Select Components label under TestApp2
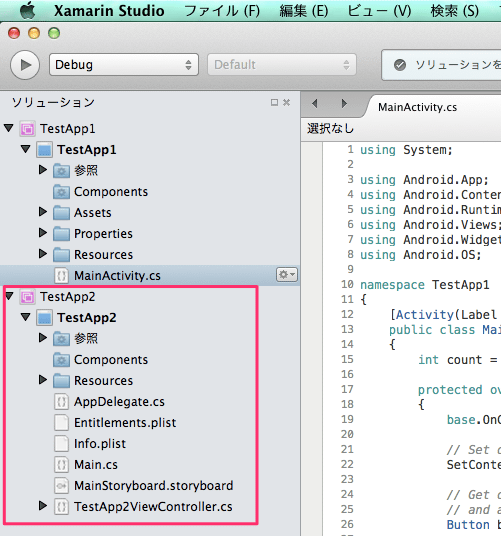 (x=111, y=360)
